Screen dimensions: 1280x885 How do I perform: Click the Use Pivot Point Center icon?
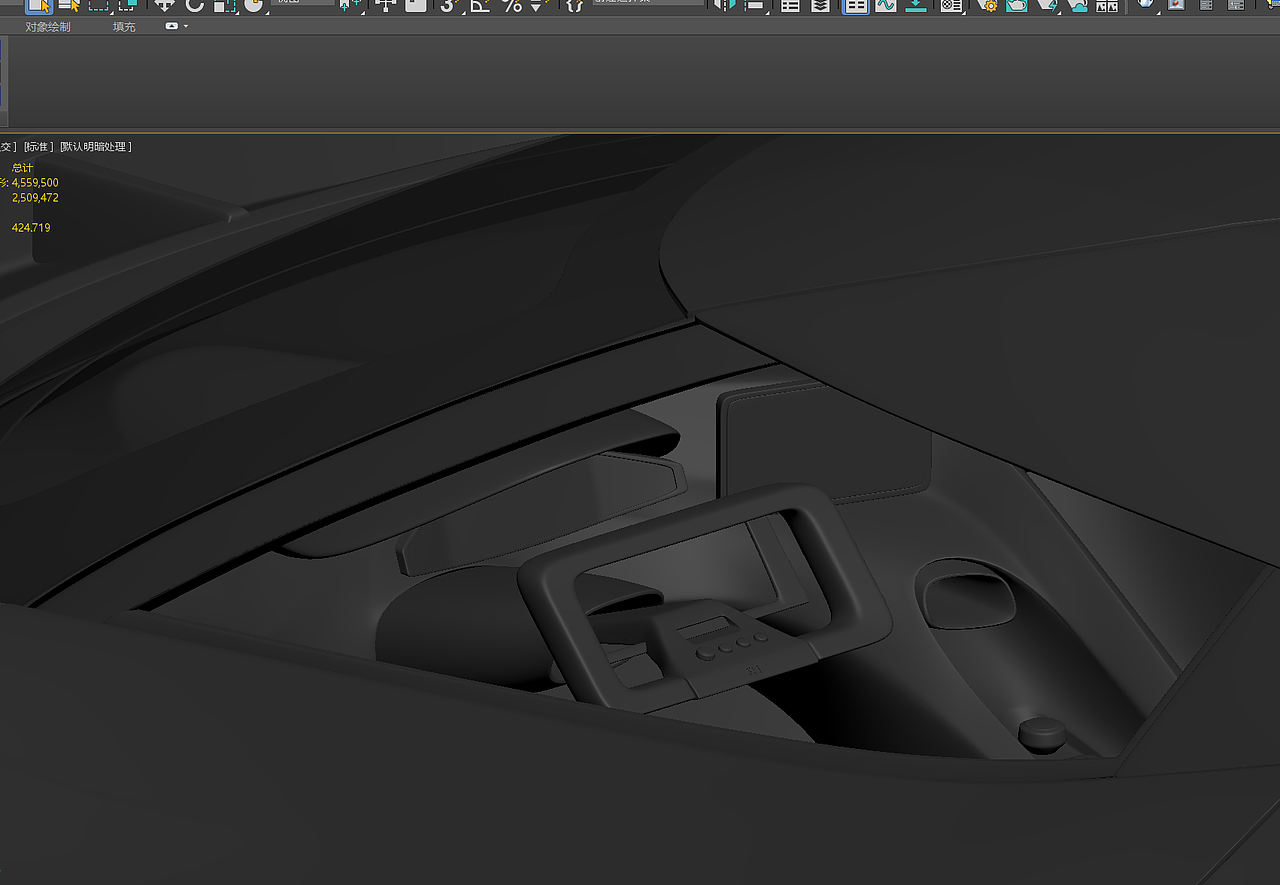(x=349, y=4)
